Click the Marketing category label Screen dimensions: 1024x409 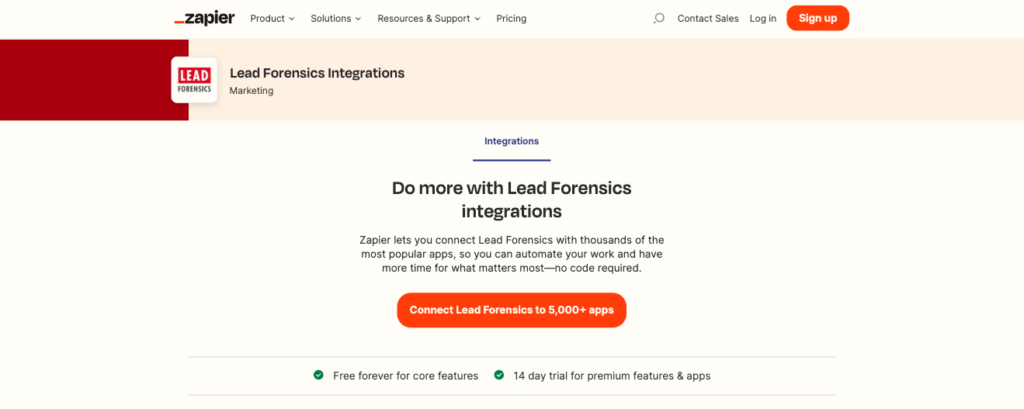tap(251, 91)
